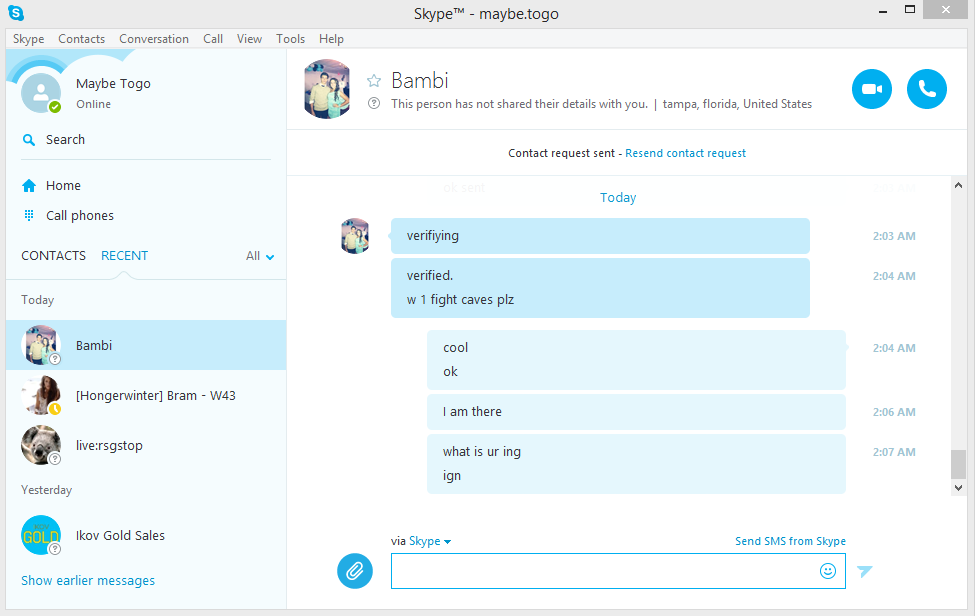Click Maybe Togo profile avatar
Image resolution: width=975 pixels, height=616 pixels.
tap(41, 93)
